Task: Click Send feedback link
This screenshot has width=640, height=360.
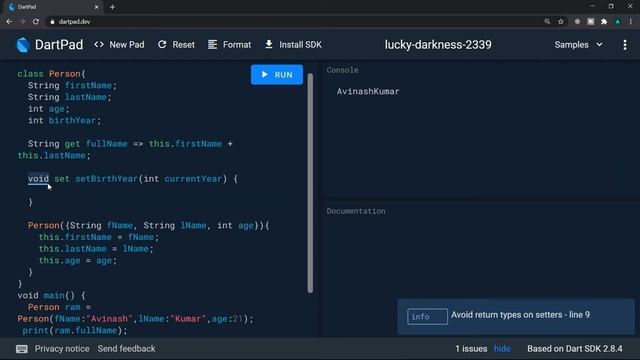Action: 126,349
